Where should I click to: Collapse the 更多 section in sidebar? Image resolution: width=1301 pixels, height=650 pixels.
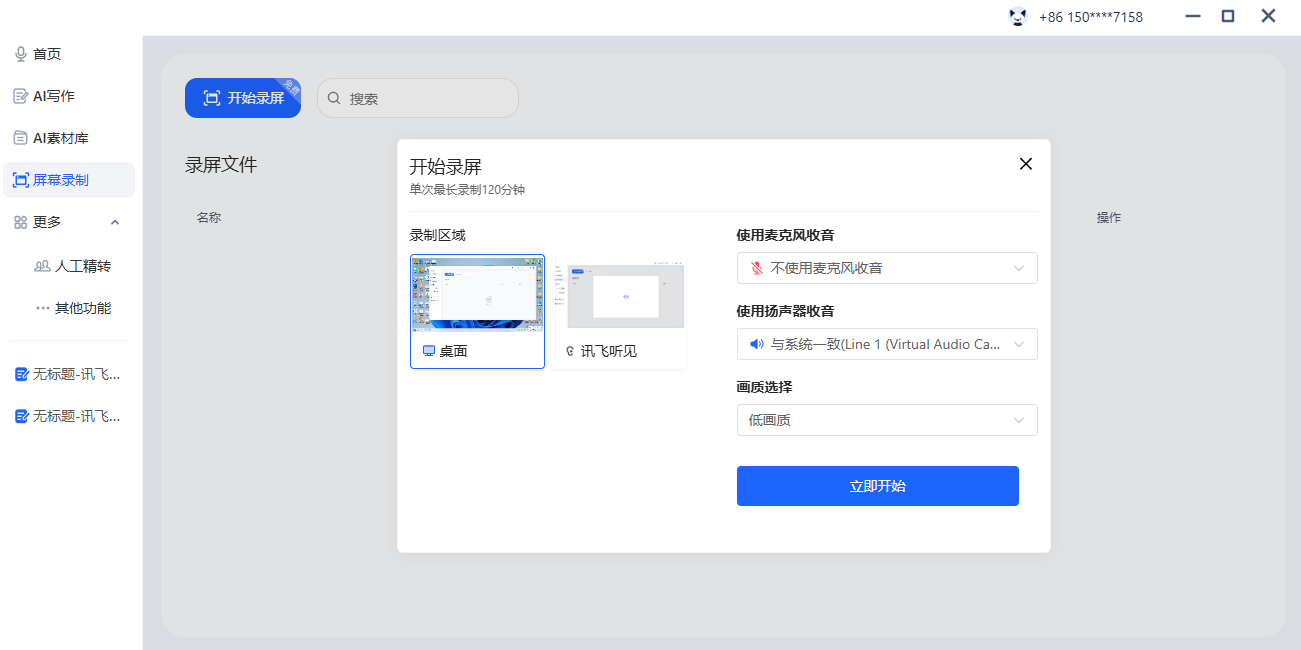(114, 222)
